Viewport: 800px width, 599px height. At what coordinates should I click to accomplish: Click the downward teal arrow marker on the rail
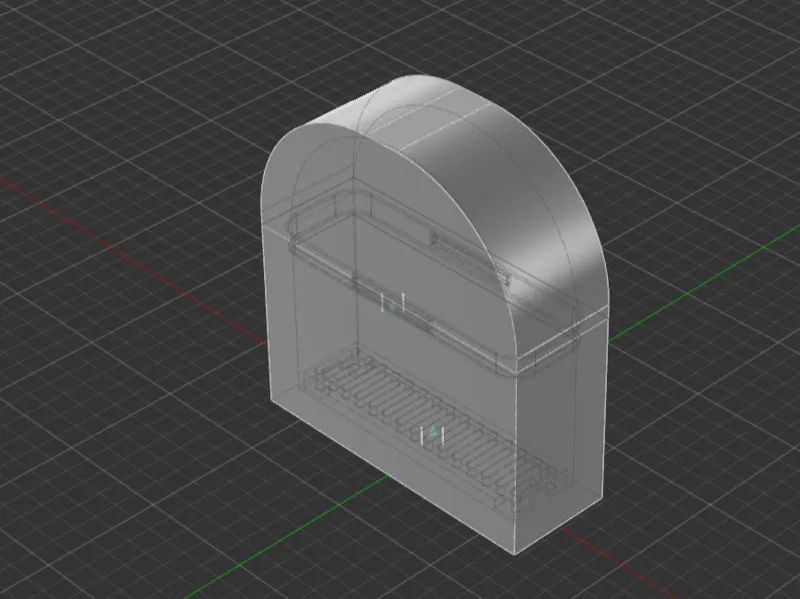(392, 306)
